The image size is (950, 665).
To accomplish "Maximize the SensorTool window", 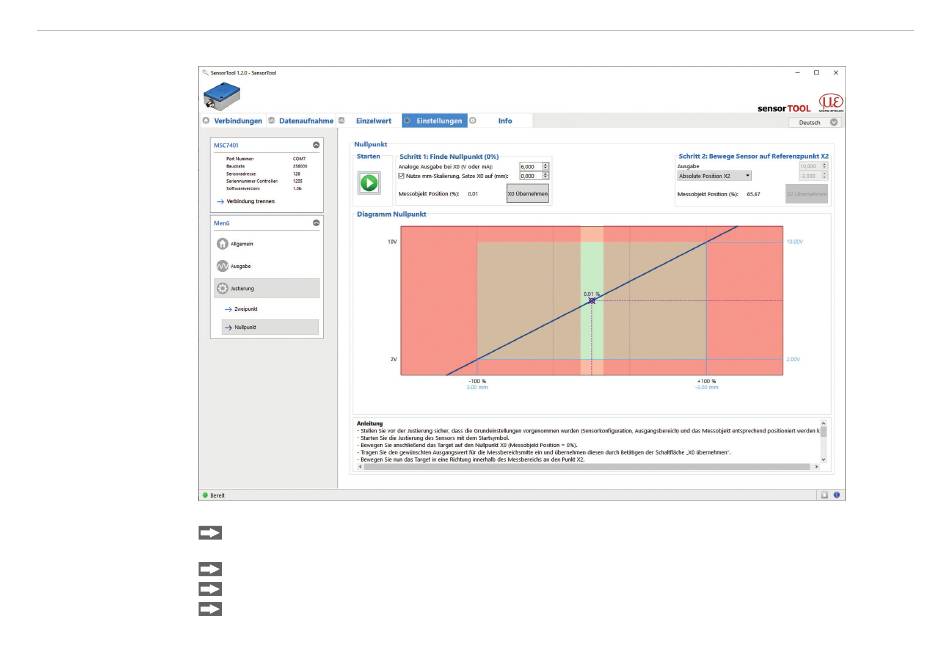I will pyautogui.click(x=816, y=73).
